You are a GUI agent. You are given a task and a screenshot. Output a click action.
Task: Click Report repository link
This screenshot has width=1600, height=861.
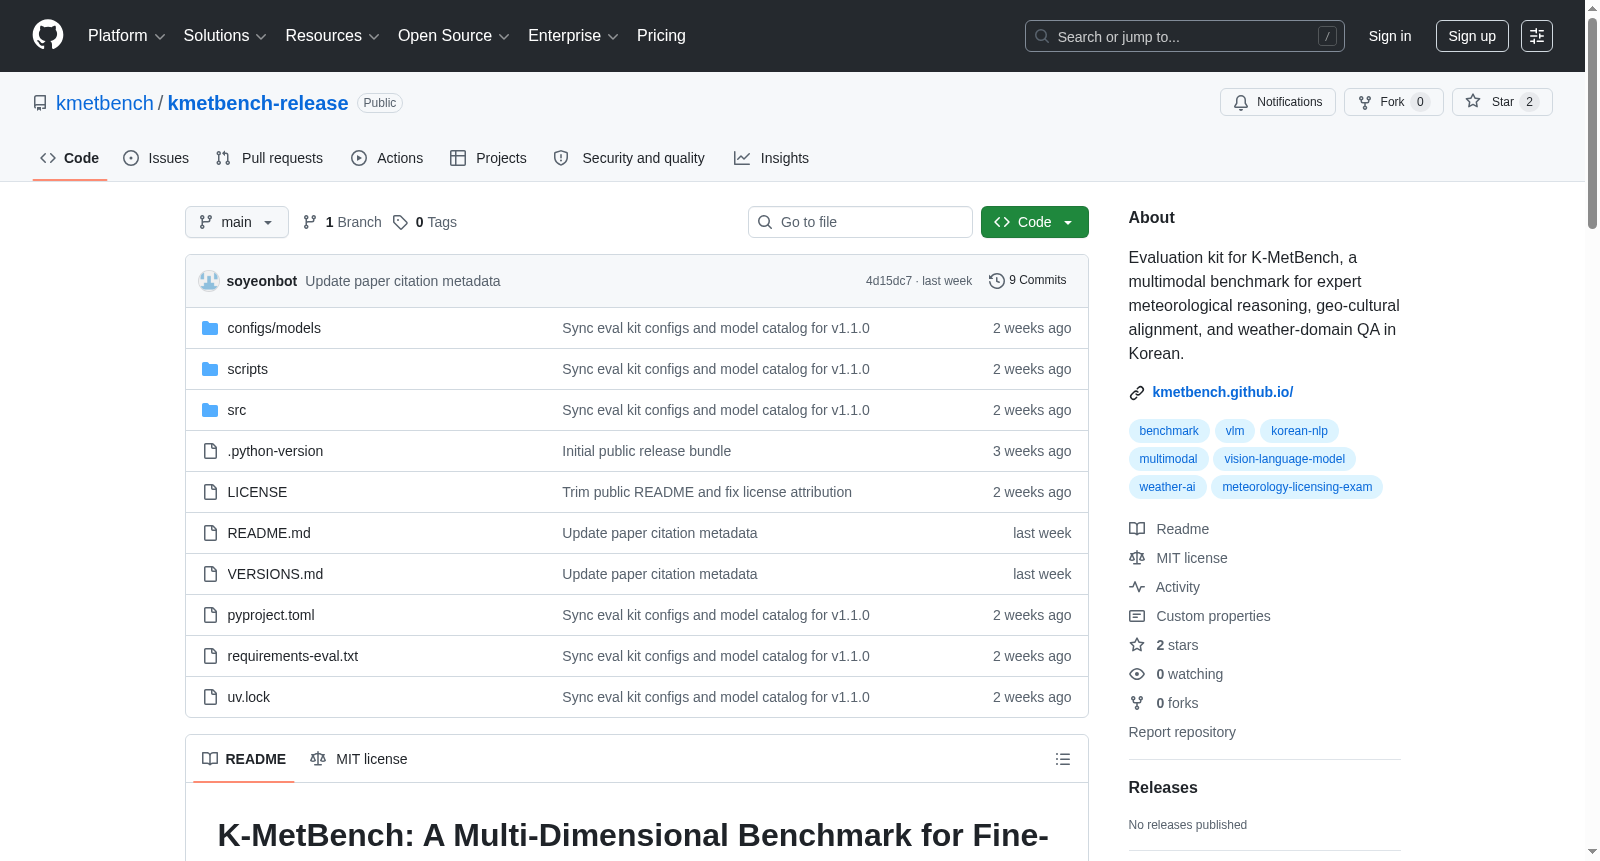(1182, 732)
